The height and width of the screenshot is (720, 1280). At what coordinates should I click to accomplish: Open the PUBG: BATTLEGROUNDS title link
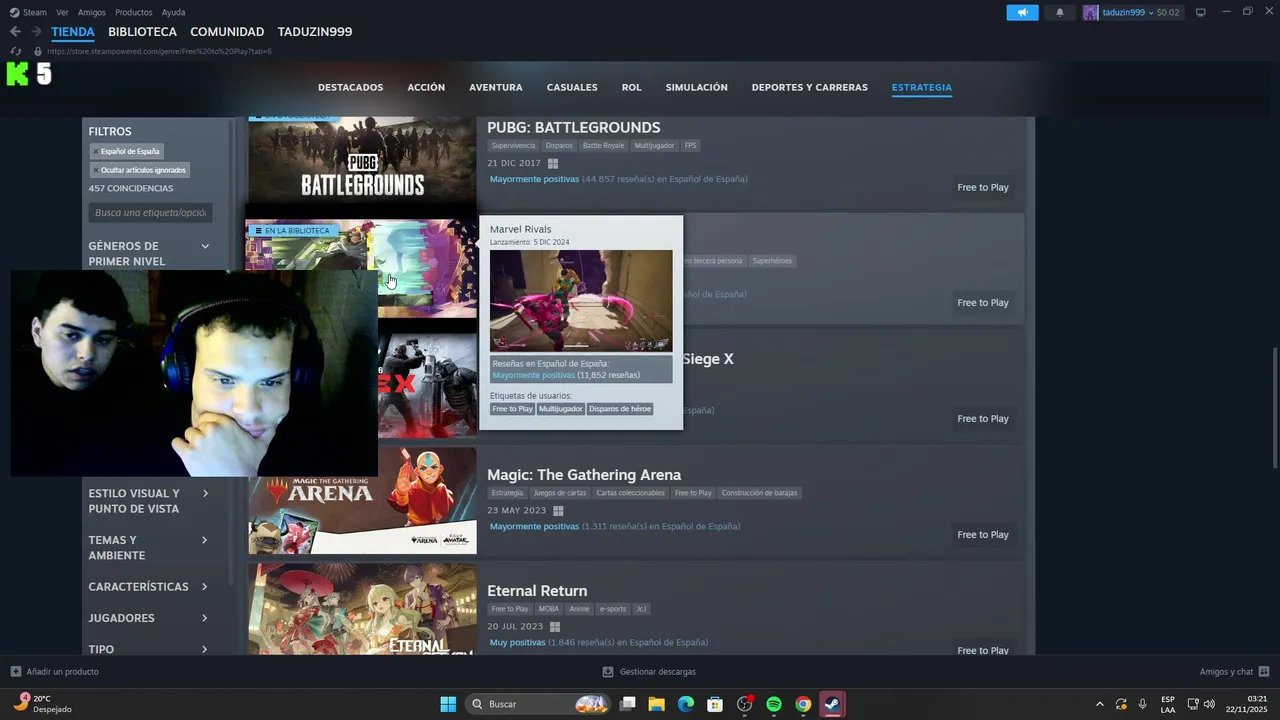coord(574,127)
